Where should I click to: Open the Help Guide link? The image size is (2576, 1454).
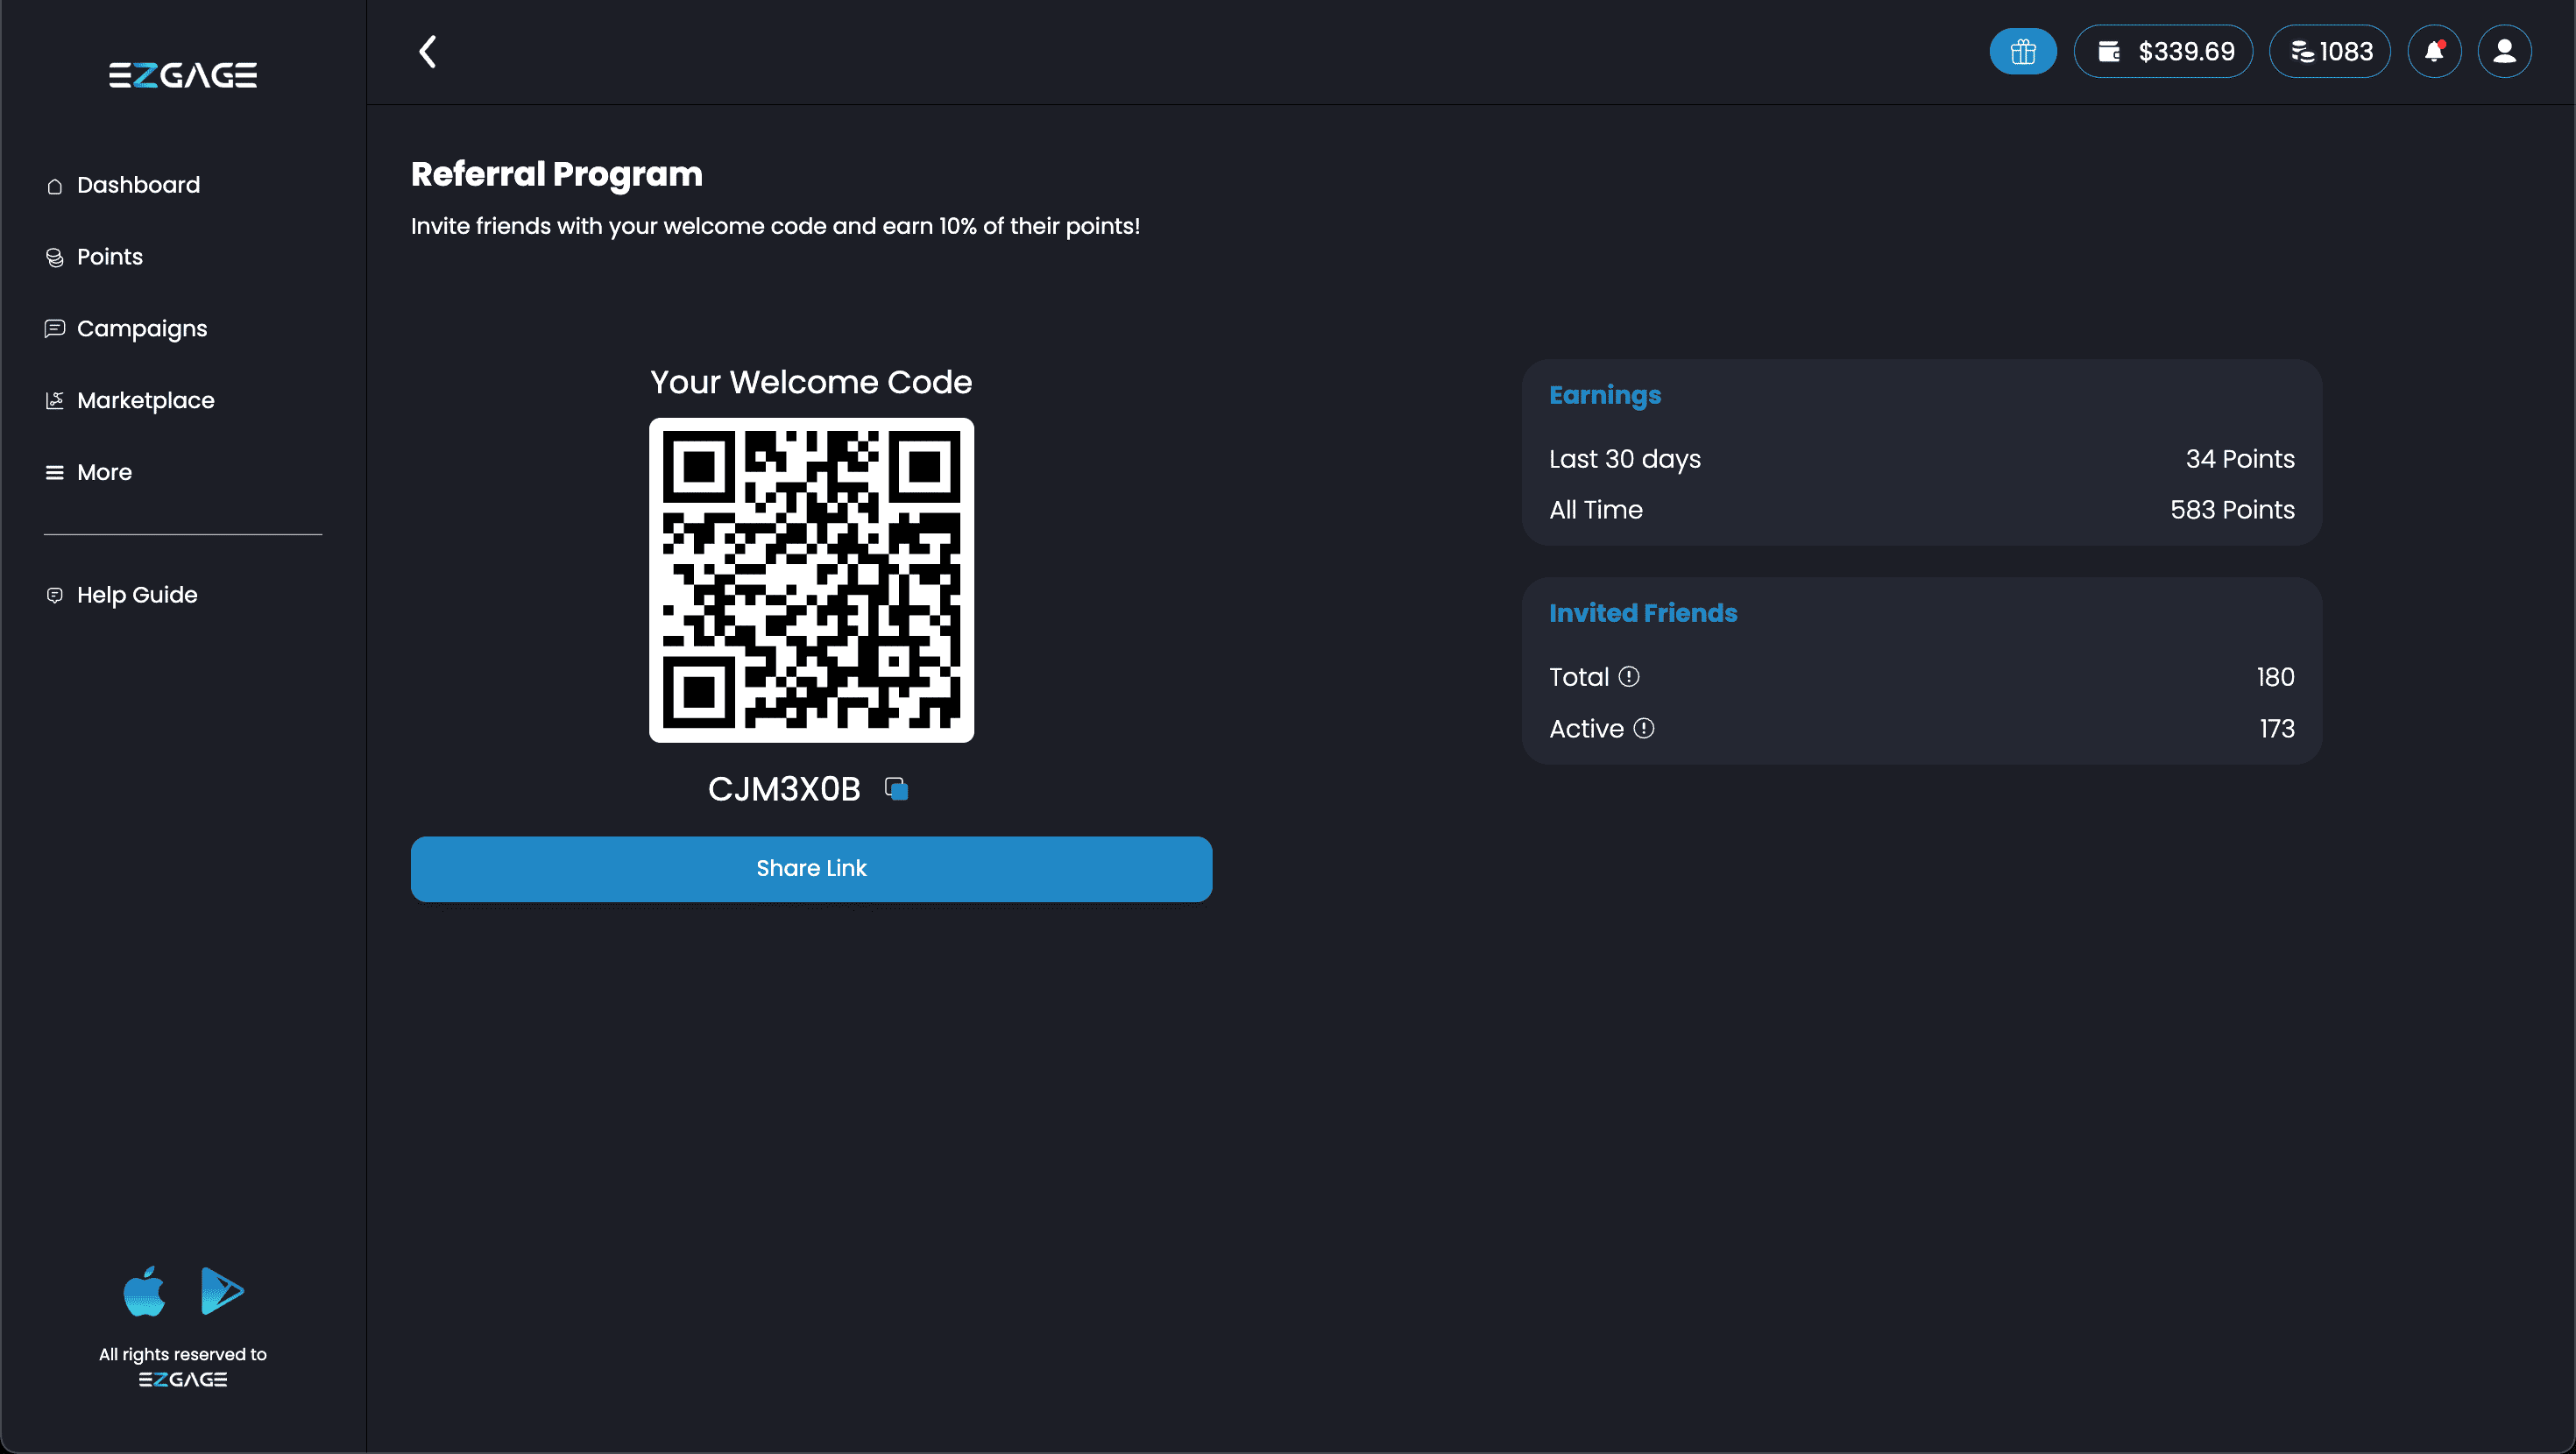(x=137, y=595)
